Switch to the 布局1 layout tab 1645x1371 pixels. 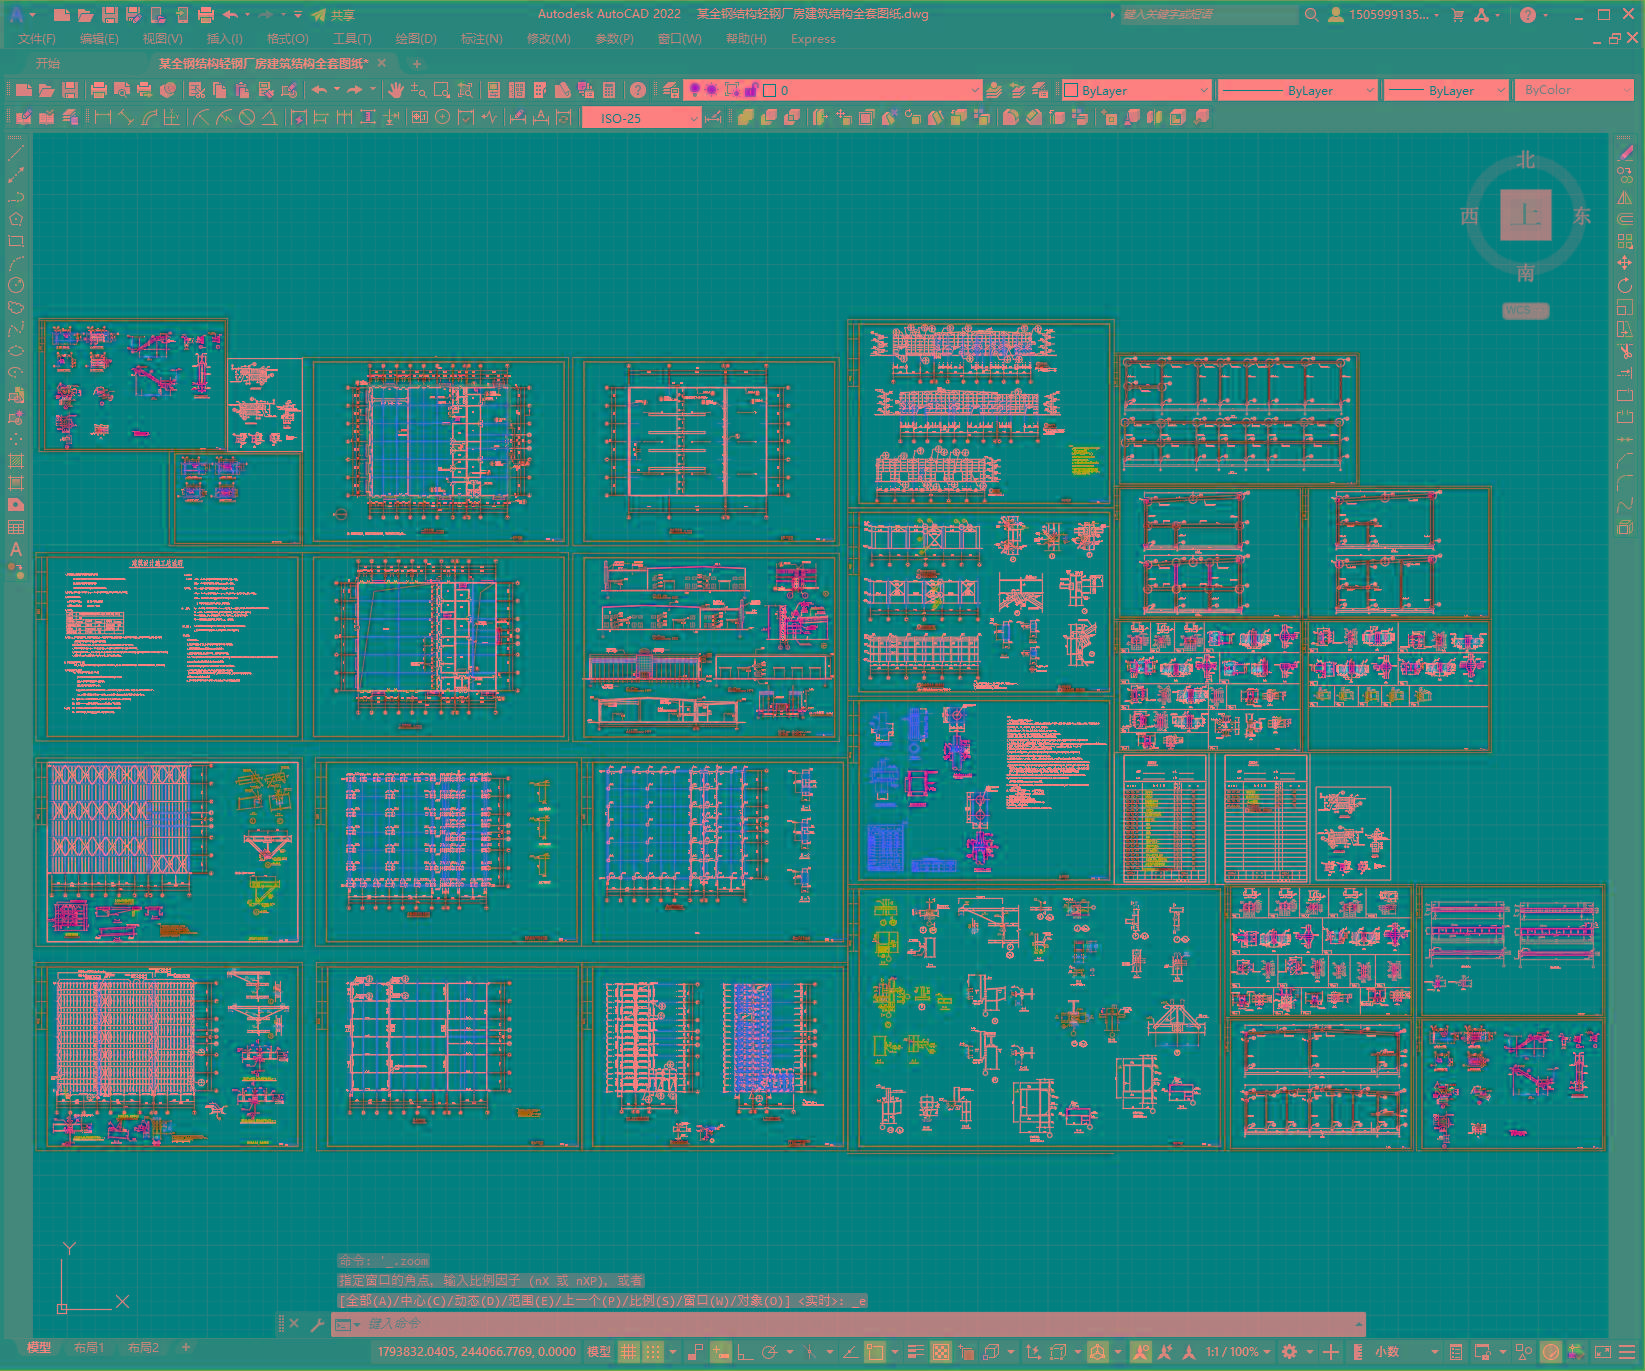coord(88,1348)
